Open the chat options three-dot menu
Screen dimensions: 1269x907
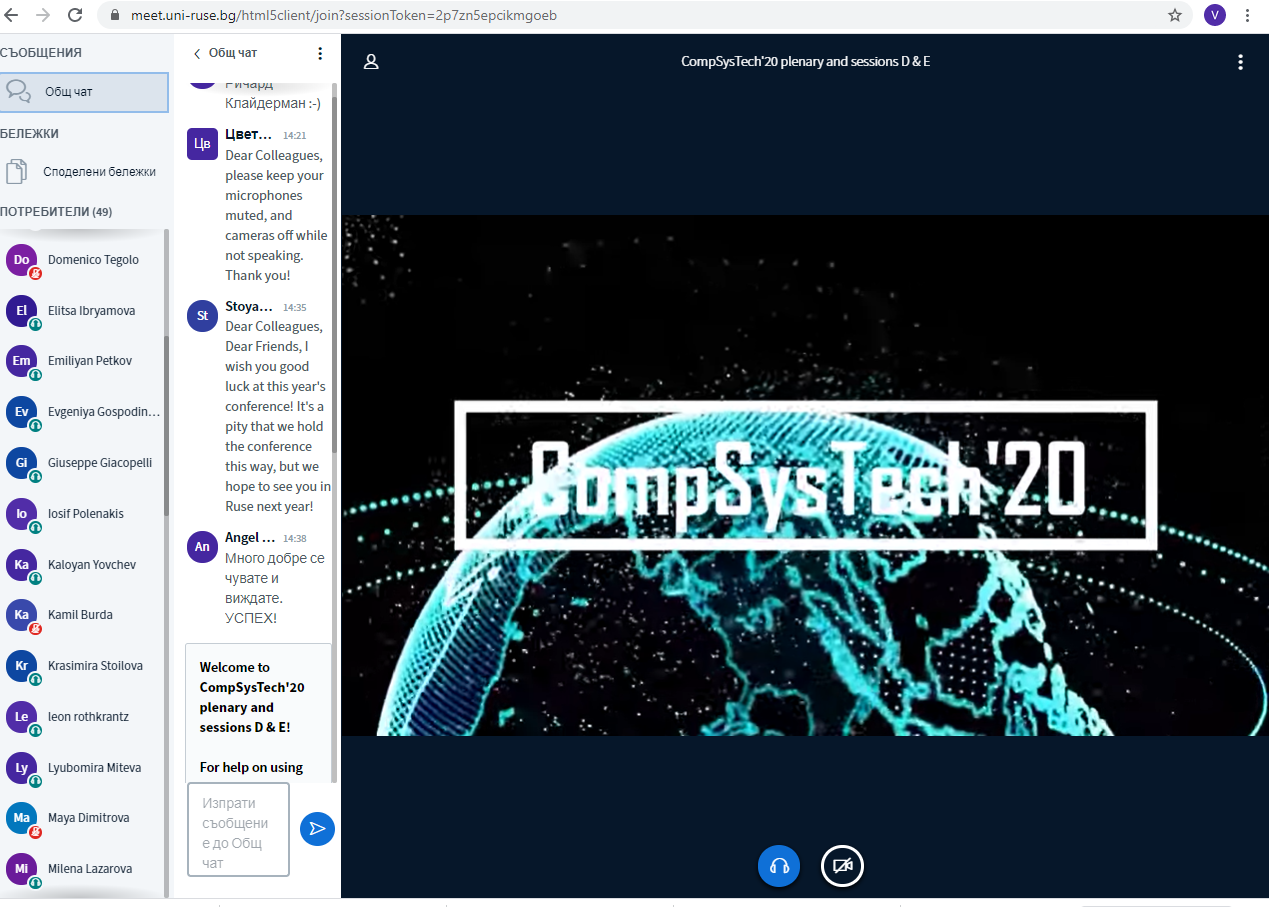320,53
